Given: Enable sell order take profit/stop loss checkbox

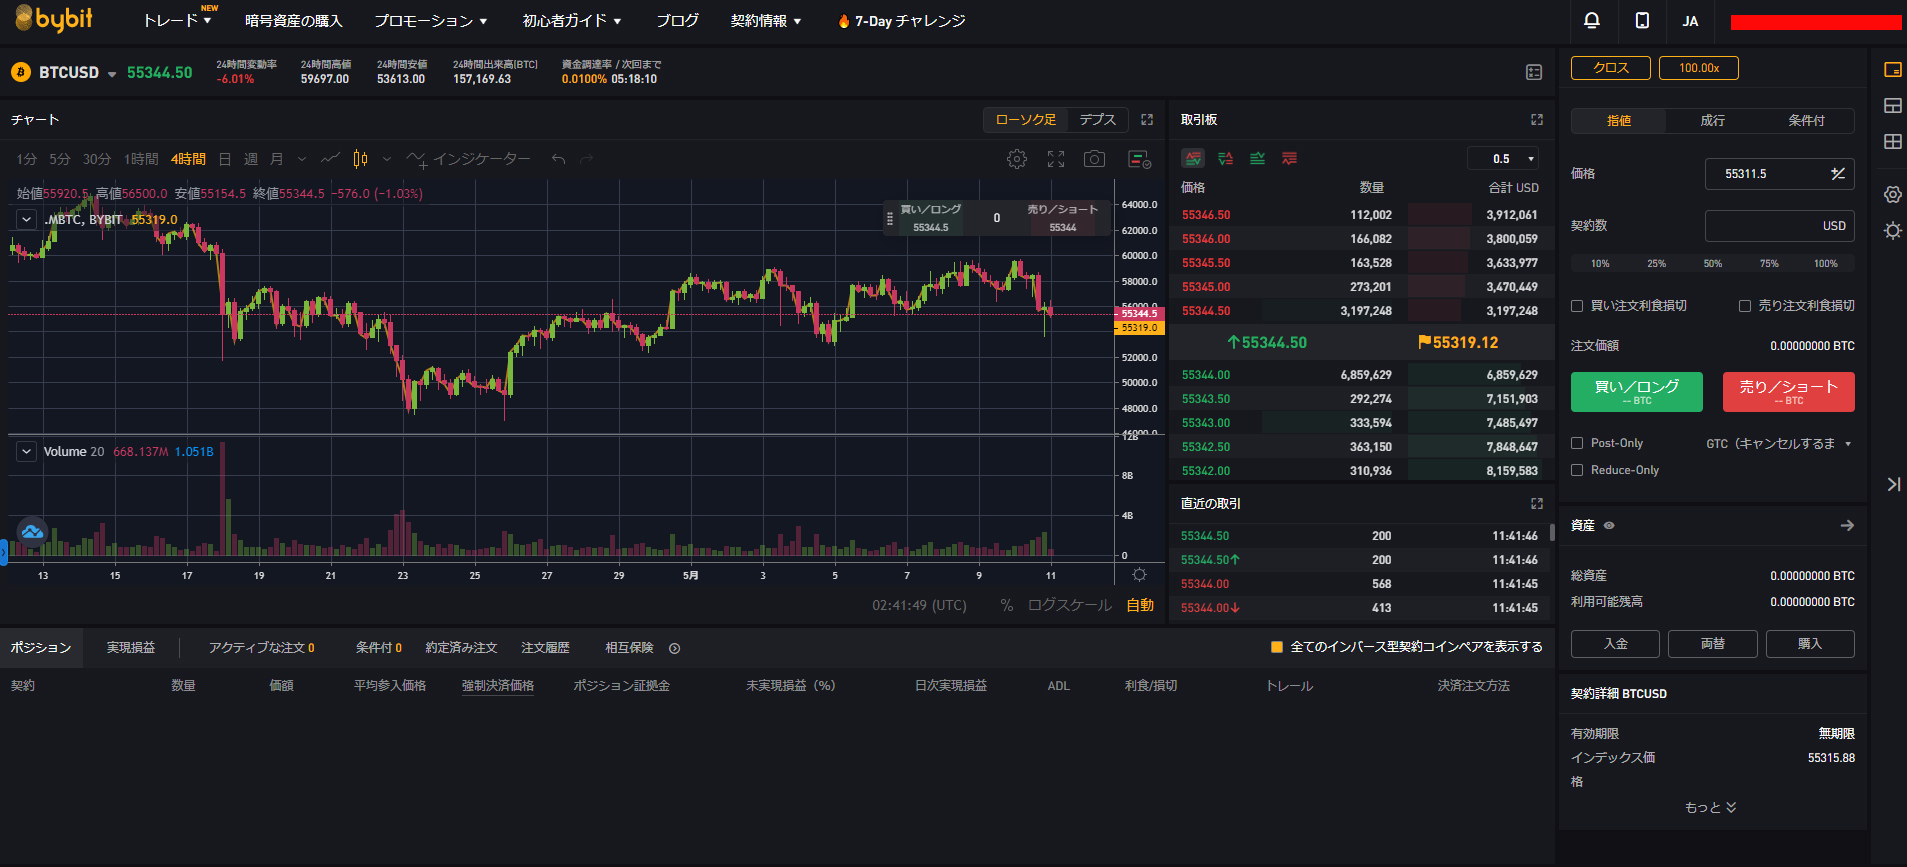Looking at the screenshot, I should coord(1745,306).
